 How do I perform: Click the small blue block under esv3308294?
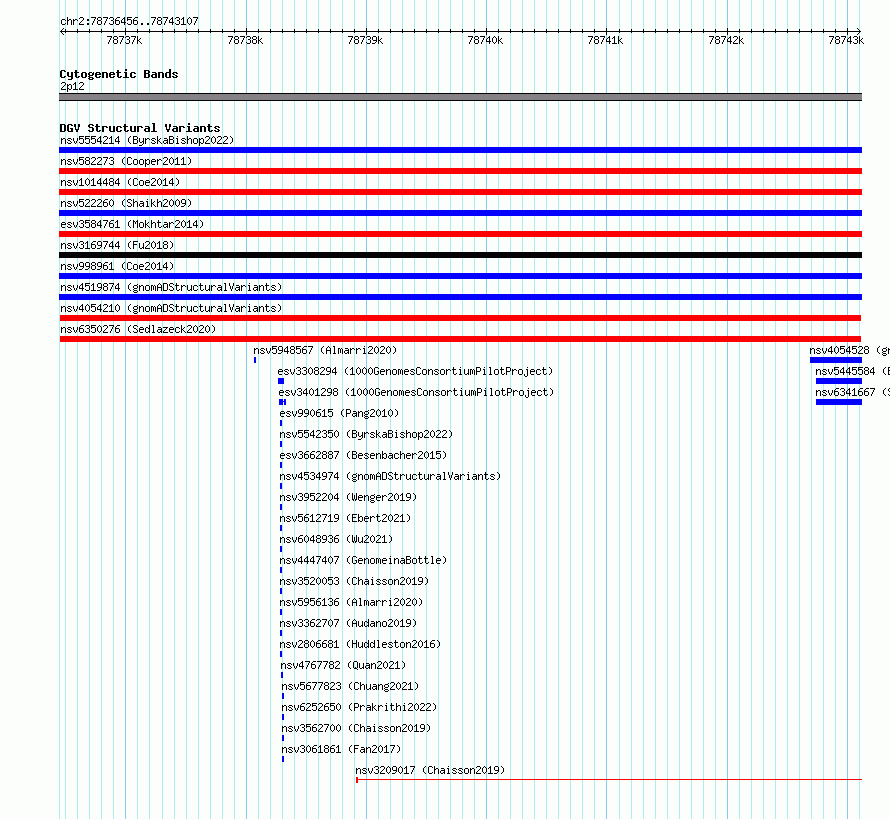click(x=281, y=381)
